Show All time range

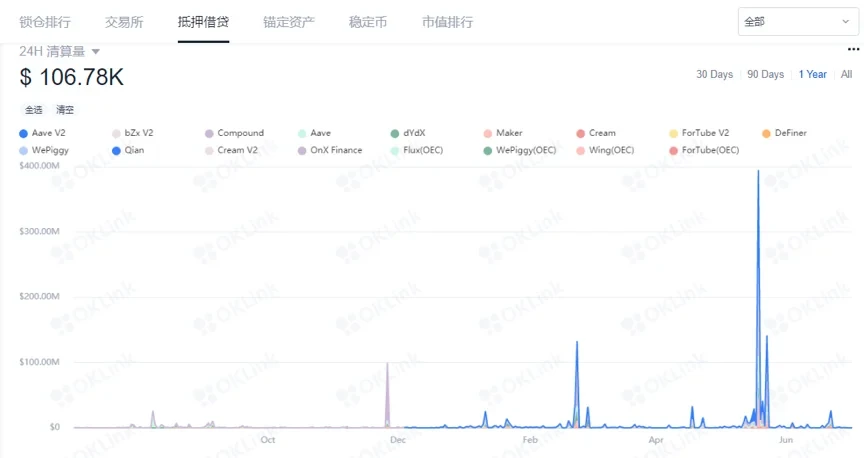846,74
